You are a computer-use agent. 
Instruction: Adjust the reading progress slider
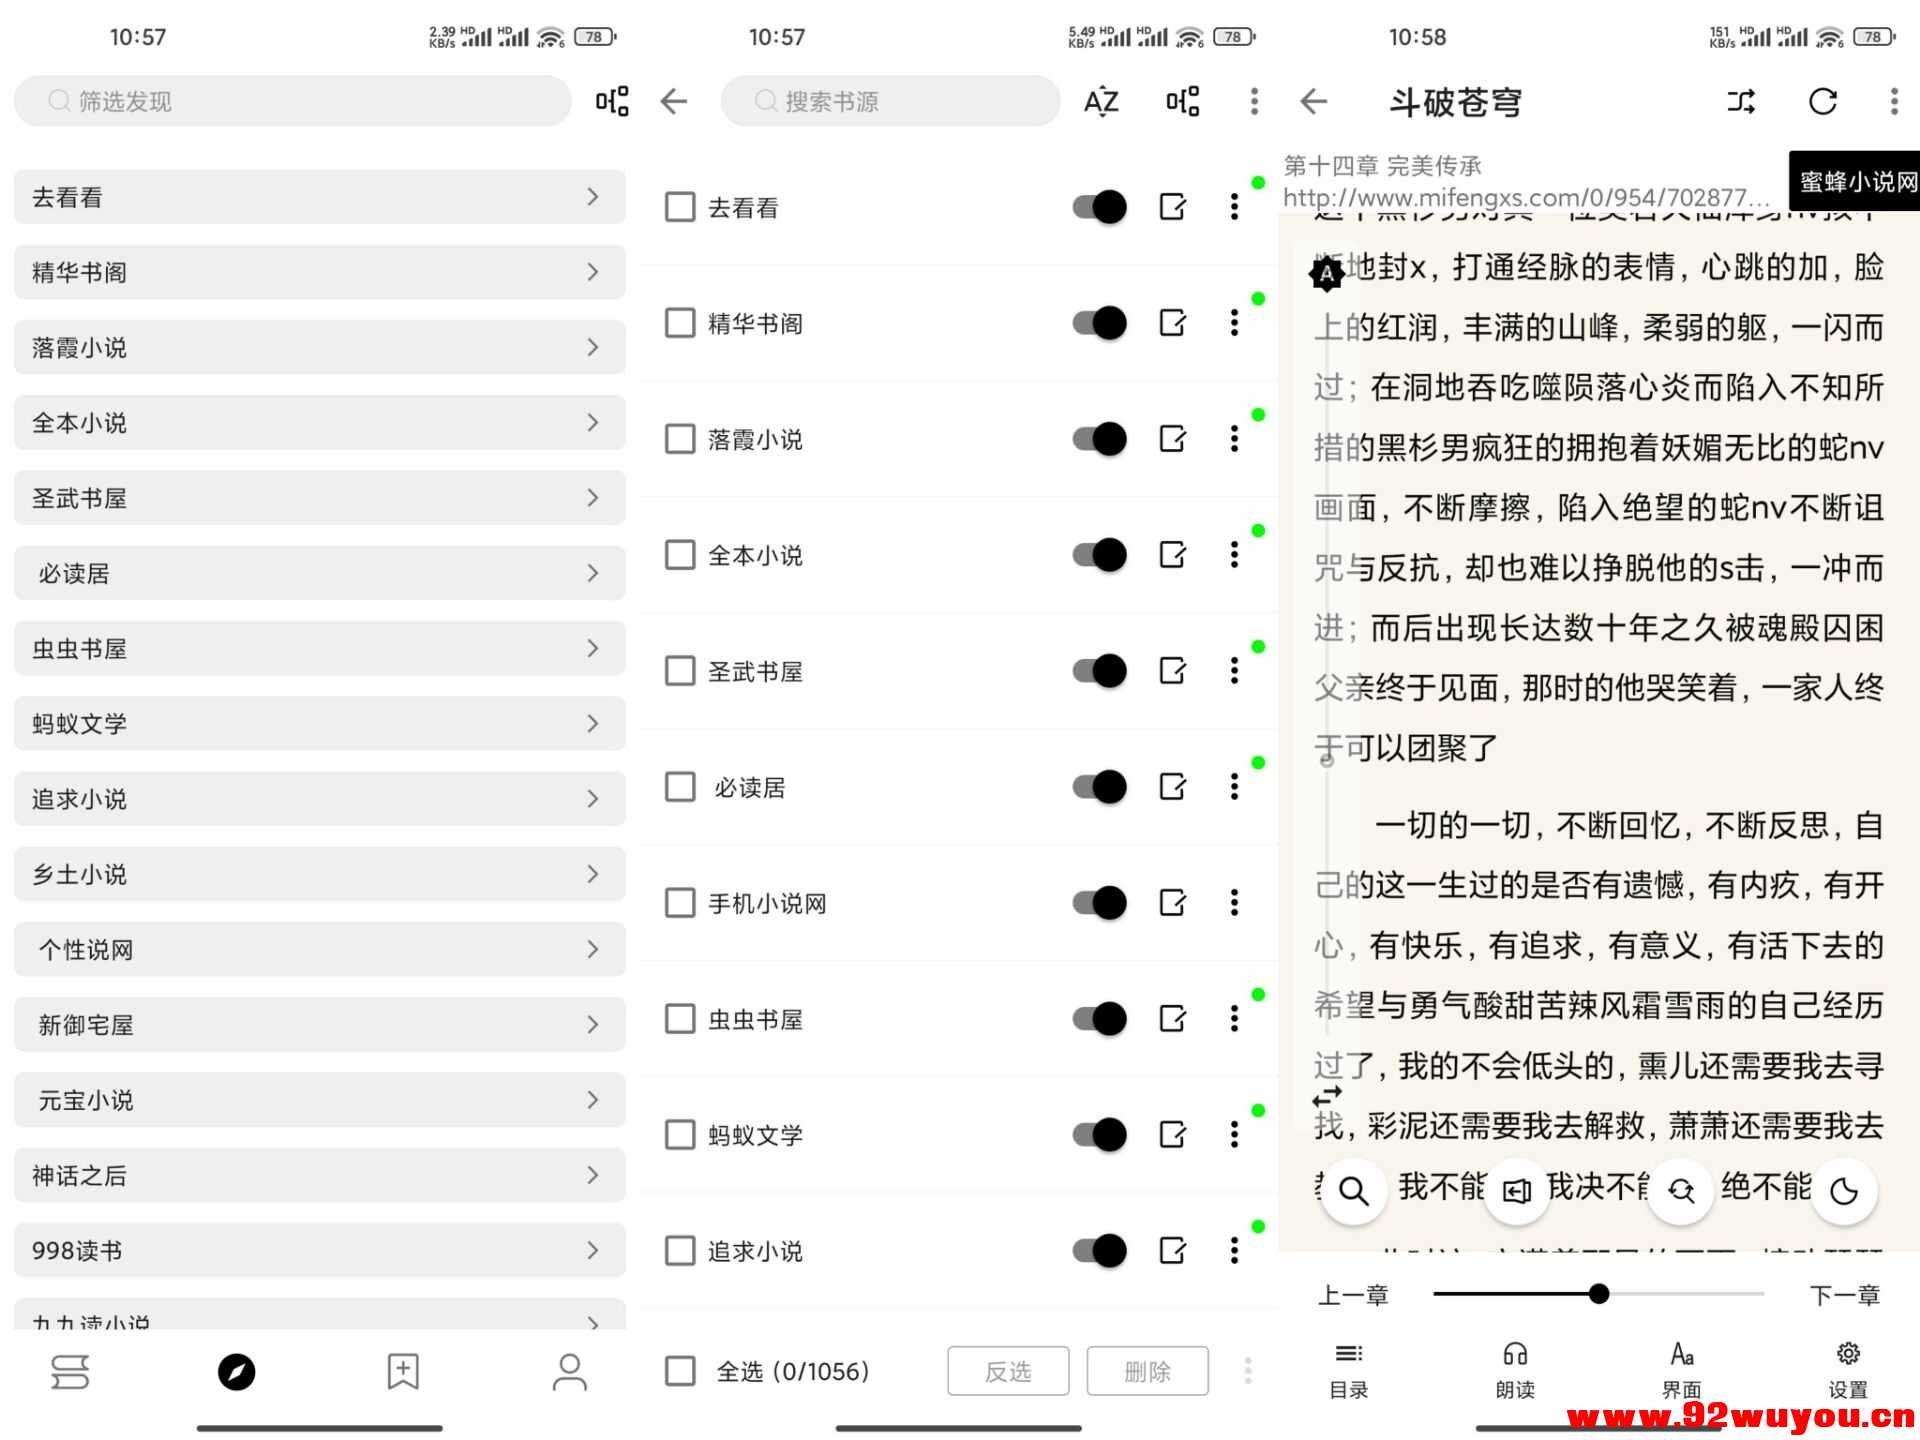[1600, 1293]
